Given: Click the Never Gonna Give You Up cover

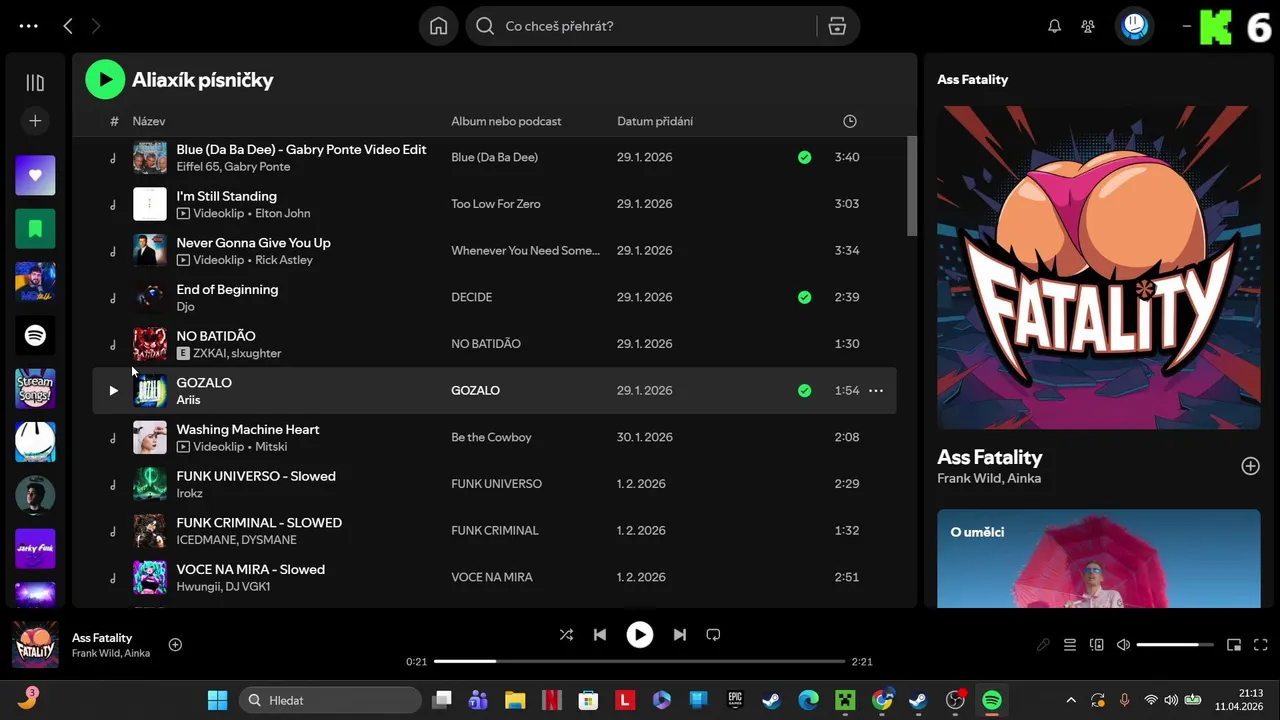Looking at the screenshot, I should pyautogui.click(x=150, y=250).
